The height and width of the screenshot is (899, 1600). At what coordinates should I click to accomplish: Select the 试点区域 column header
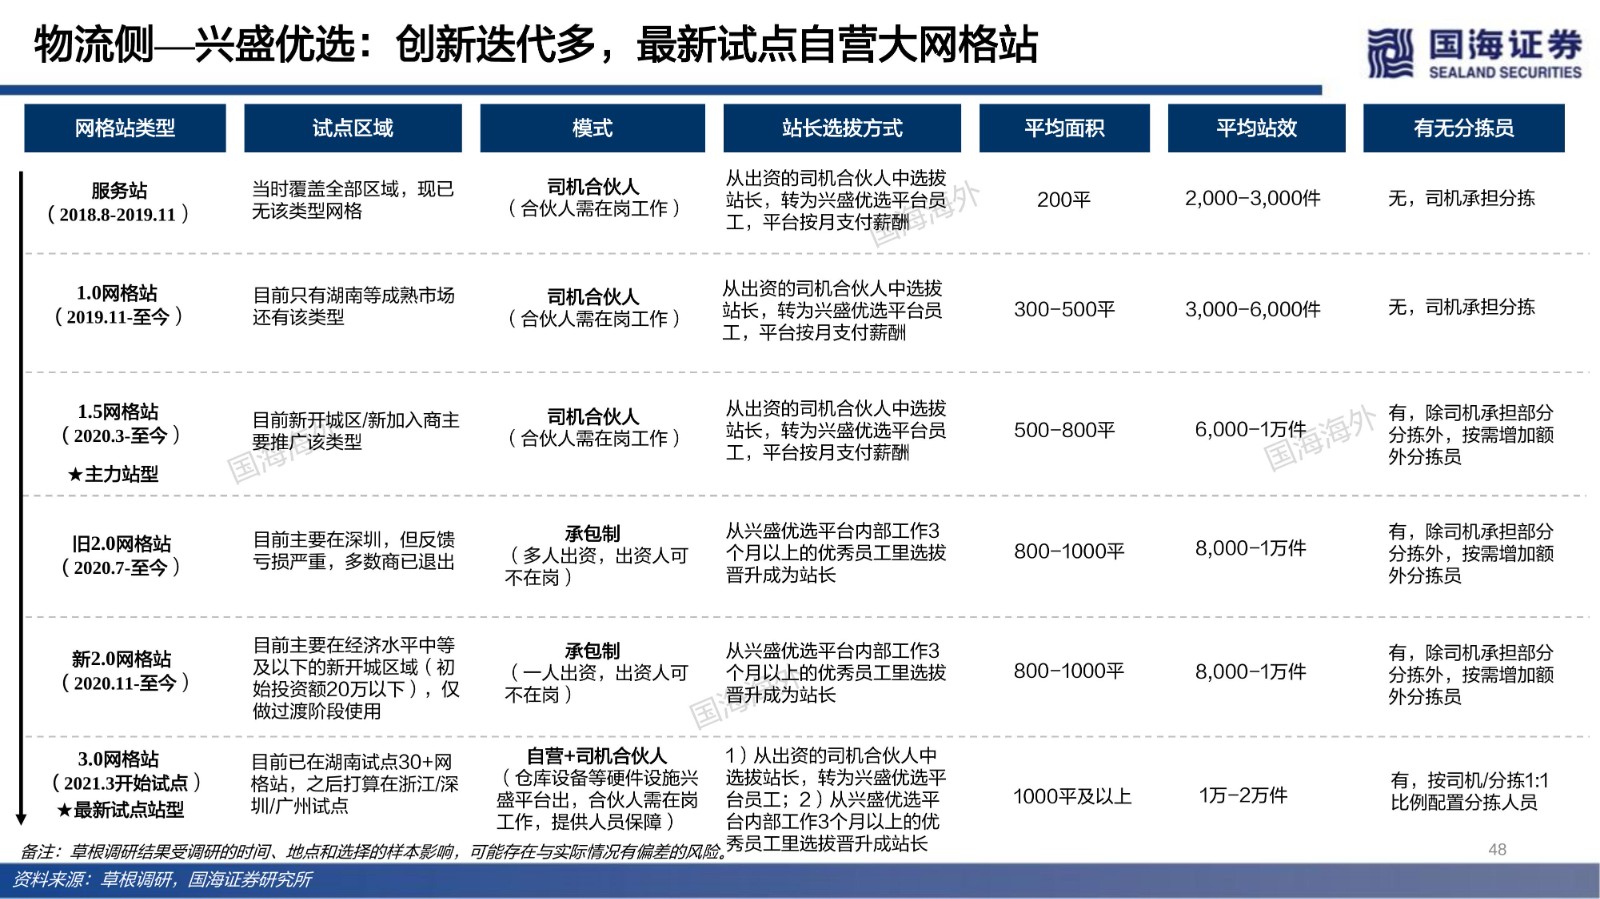point(353,128)
